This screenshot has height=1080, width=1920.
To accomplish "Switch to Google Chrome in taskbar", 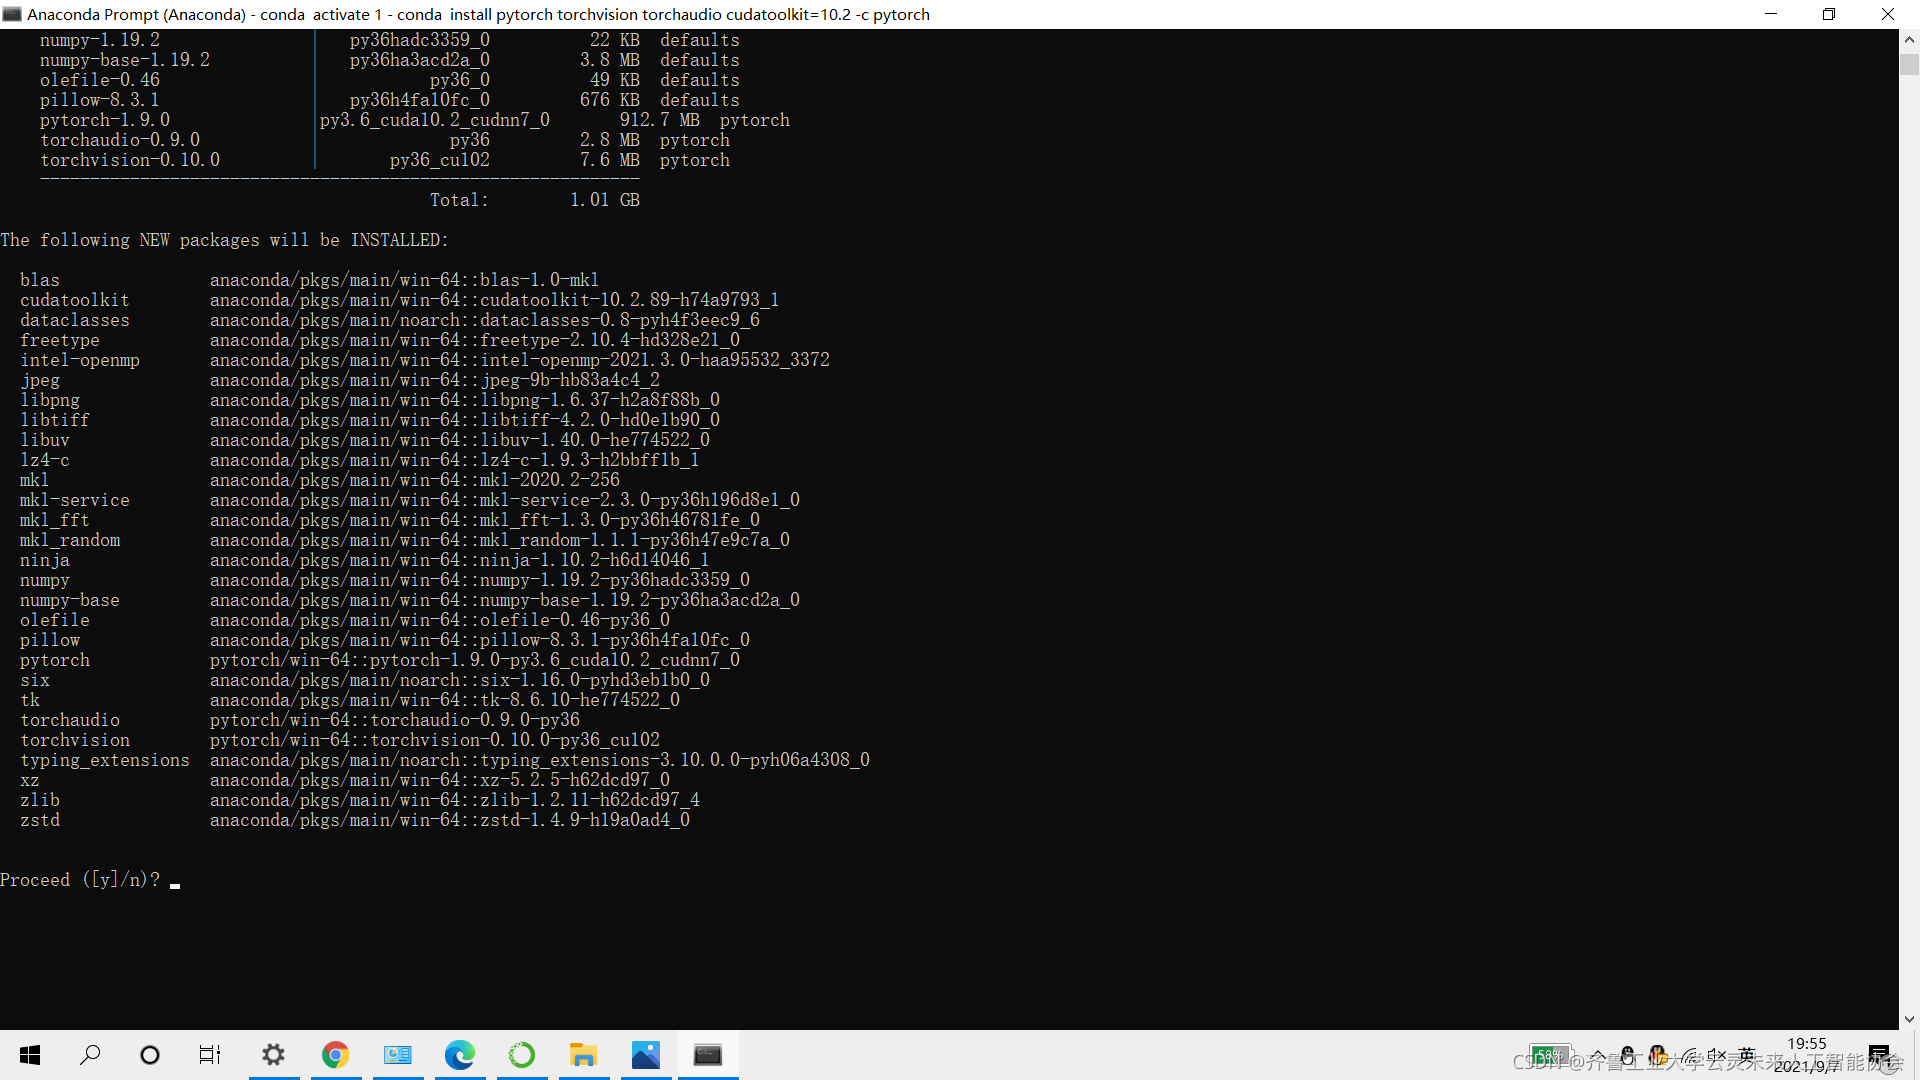I will click(335, 1055).
